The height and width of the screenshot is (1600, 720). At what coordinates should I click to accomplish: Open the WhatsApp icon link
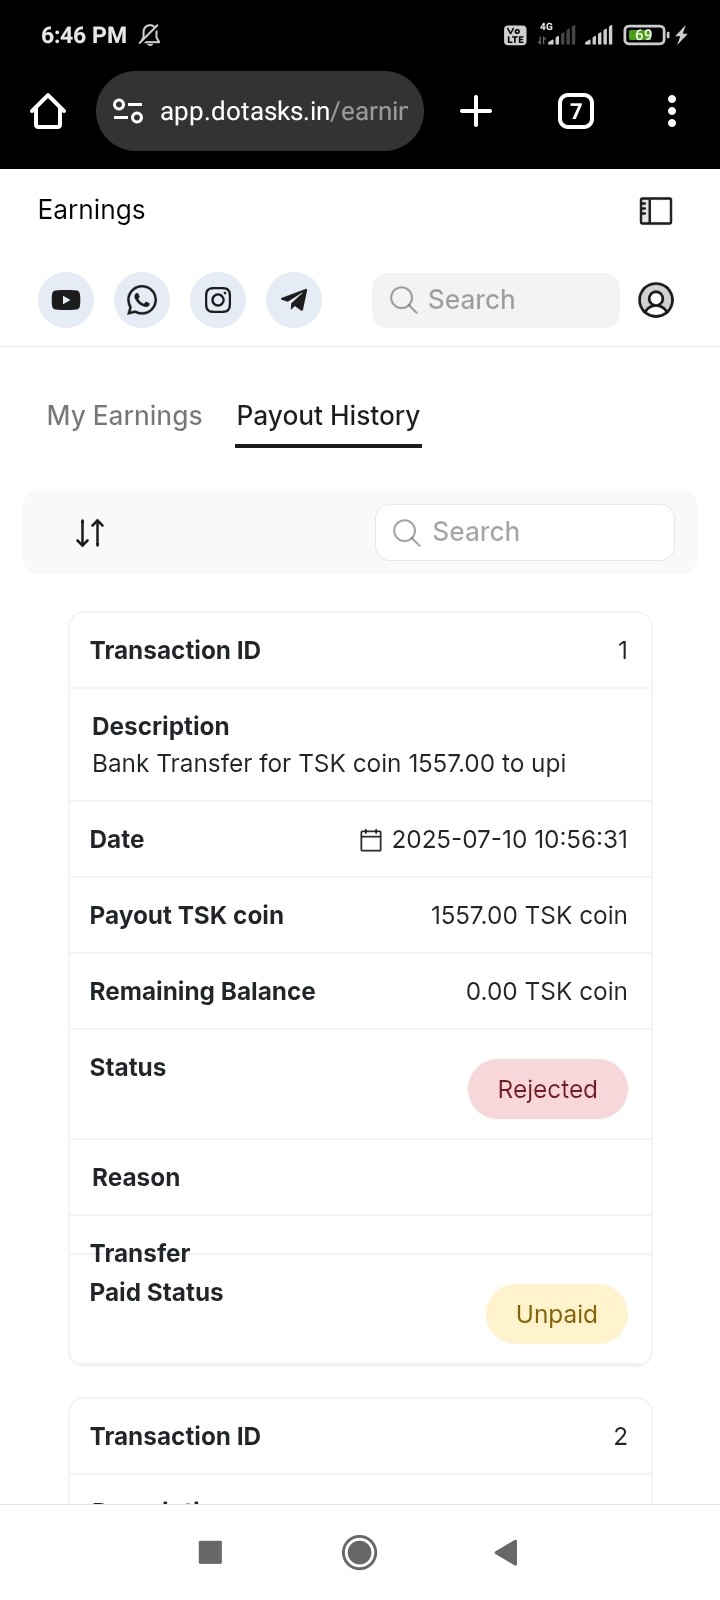point(142,300)
